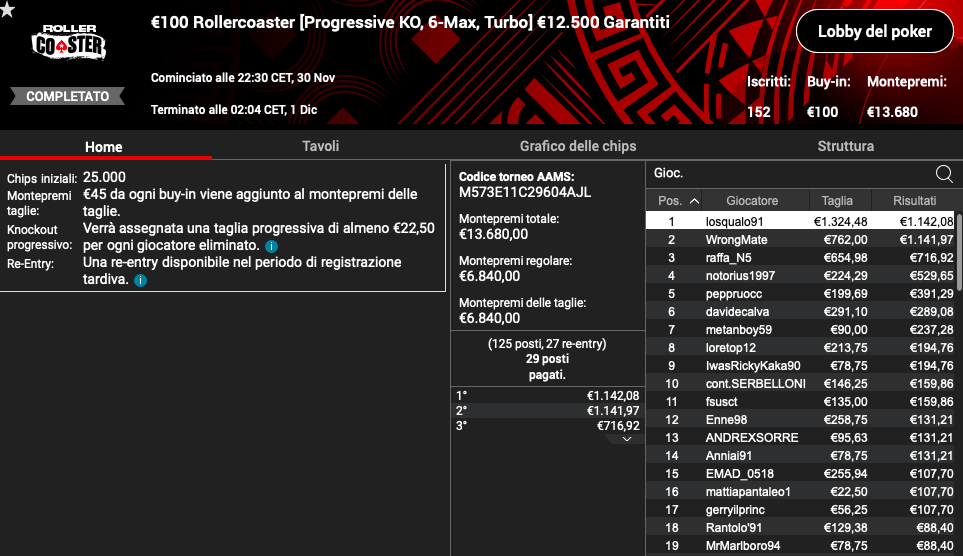This screenshot has height=556, width=963.
Task: Select player row mattiapantaleo1
Action: coord(800,492)
